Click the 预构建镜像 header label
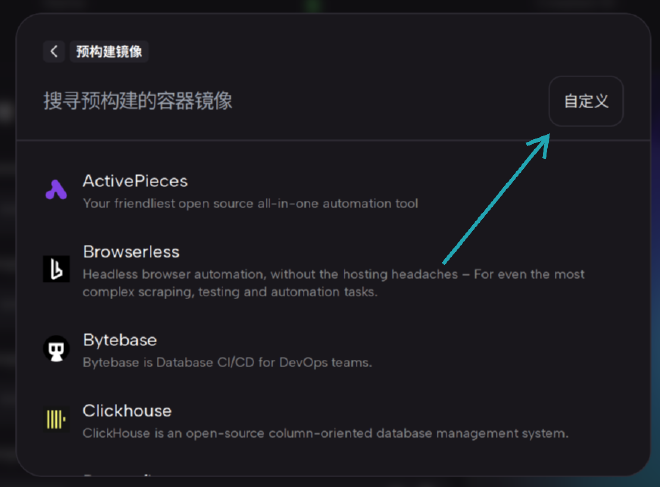 click(112, 52)
